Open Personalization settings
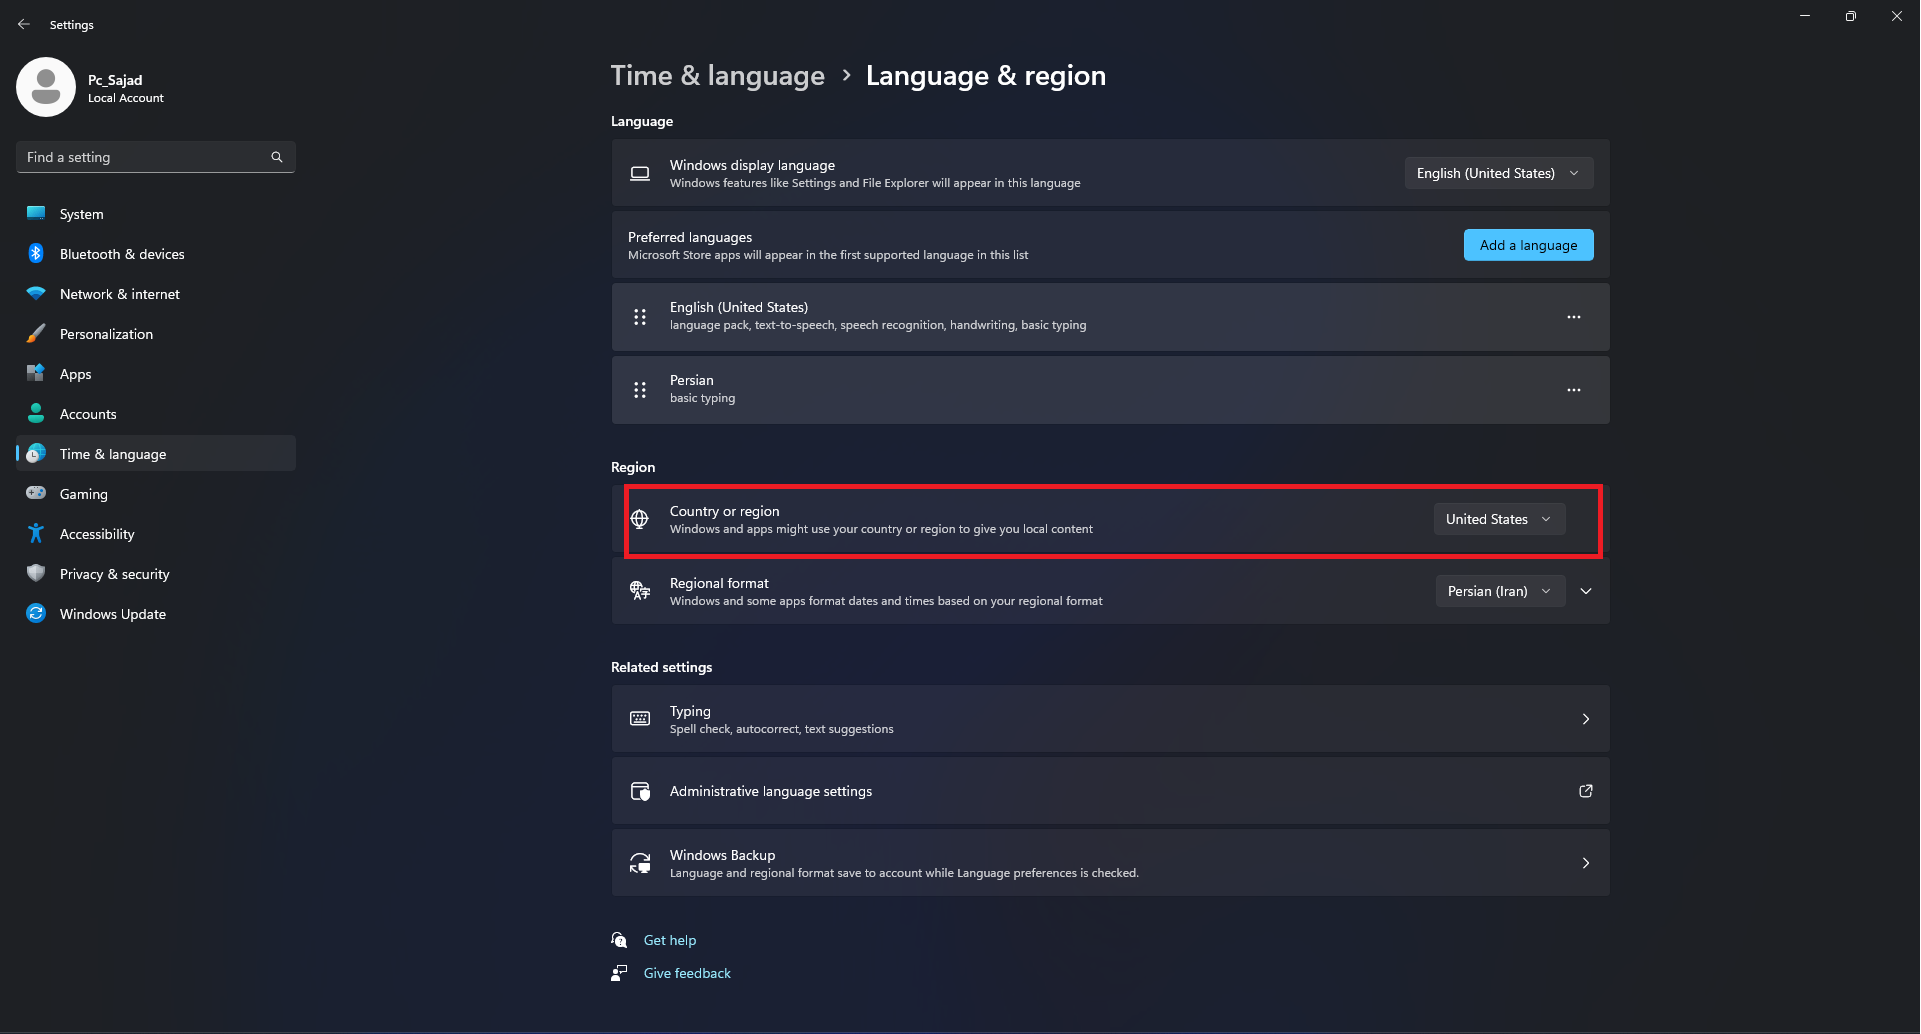 click(x=156, y=334)
